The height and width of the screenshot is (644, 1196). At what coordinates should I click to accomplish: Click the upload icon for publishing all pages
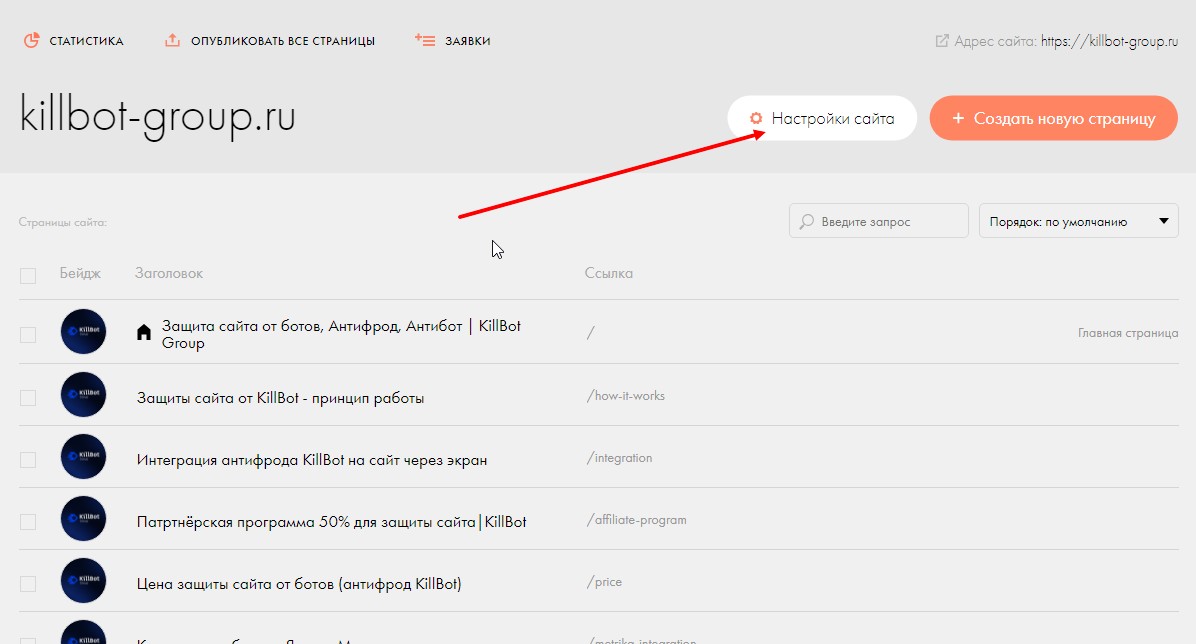(172, 40)
